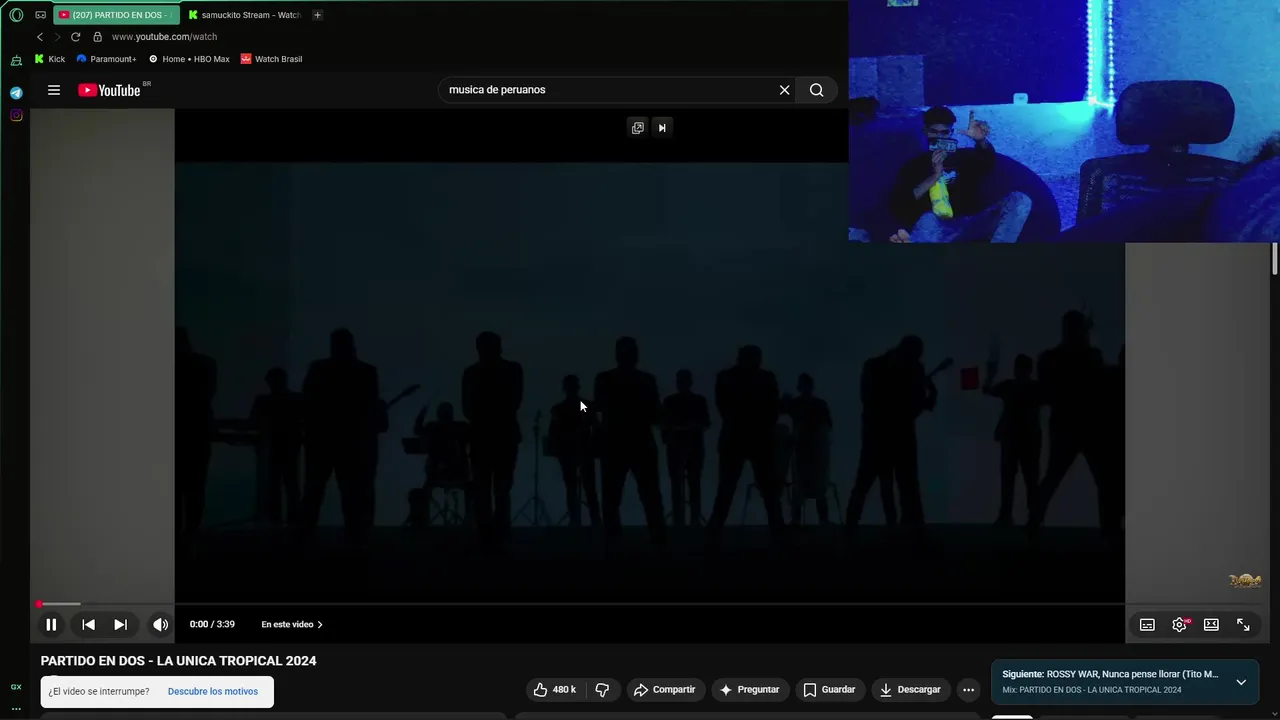Click the video title PARTIDO EN DOS
Viewport: 1280px width, 720px height.
pyautogui.click(x=178, y=661)
